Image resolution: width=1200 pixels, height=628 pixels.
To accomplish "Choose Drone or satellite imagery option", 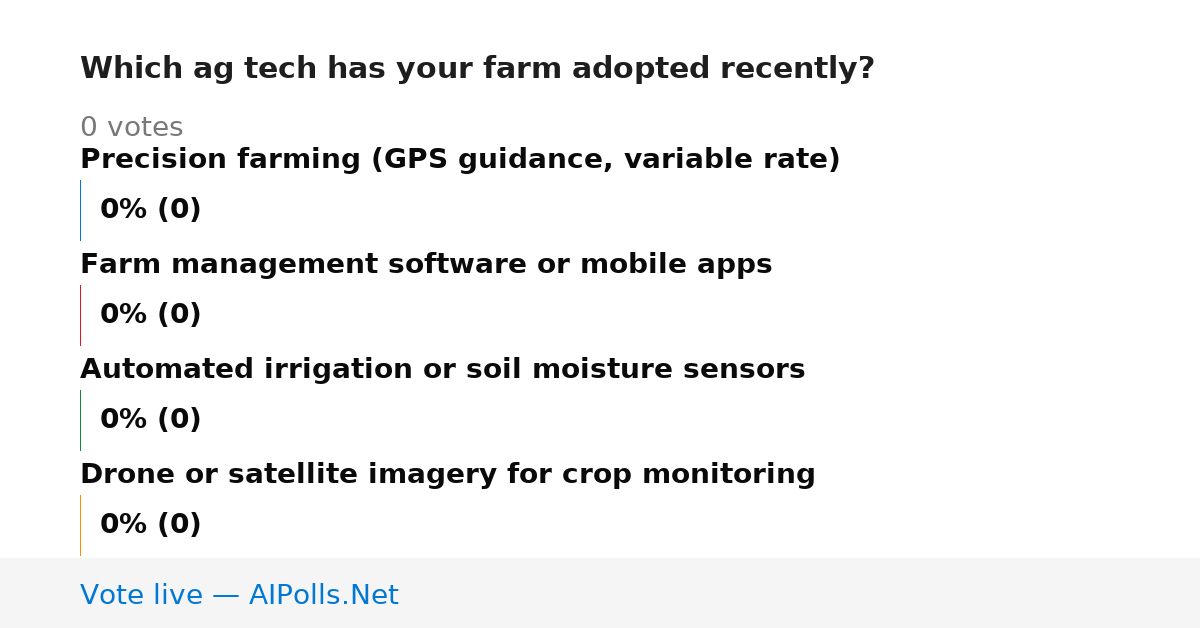I will (448, 475).
